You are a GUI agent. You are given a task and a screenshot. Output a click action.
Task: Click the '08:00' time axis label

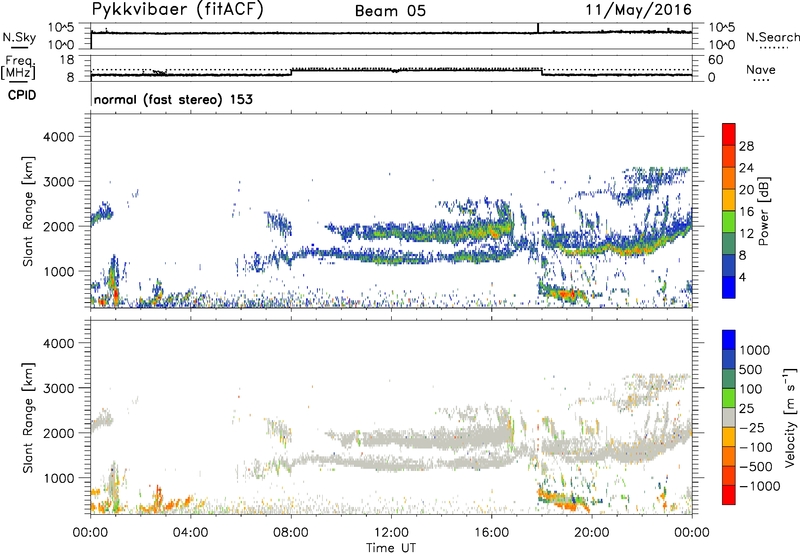[291, 533]
